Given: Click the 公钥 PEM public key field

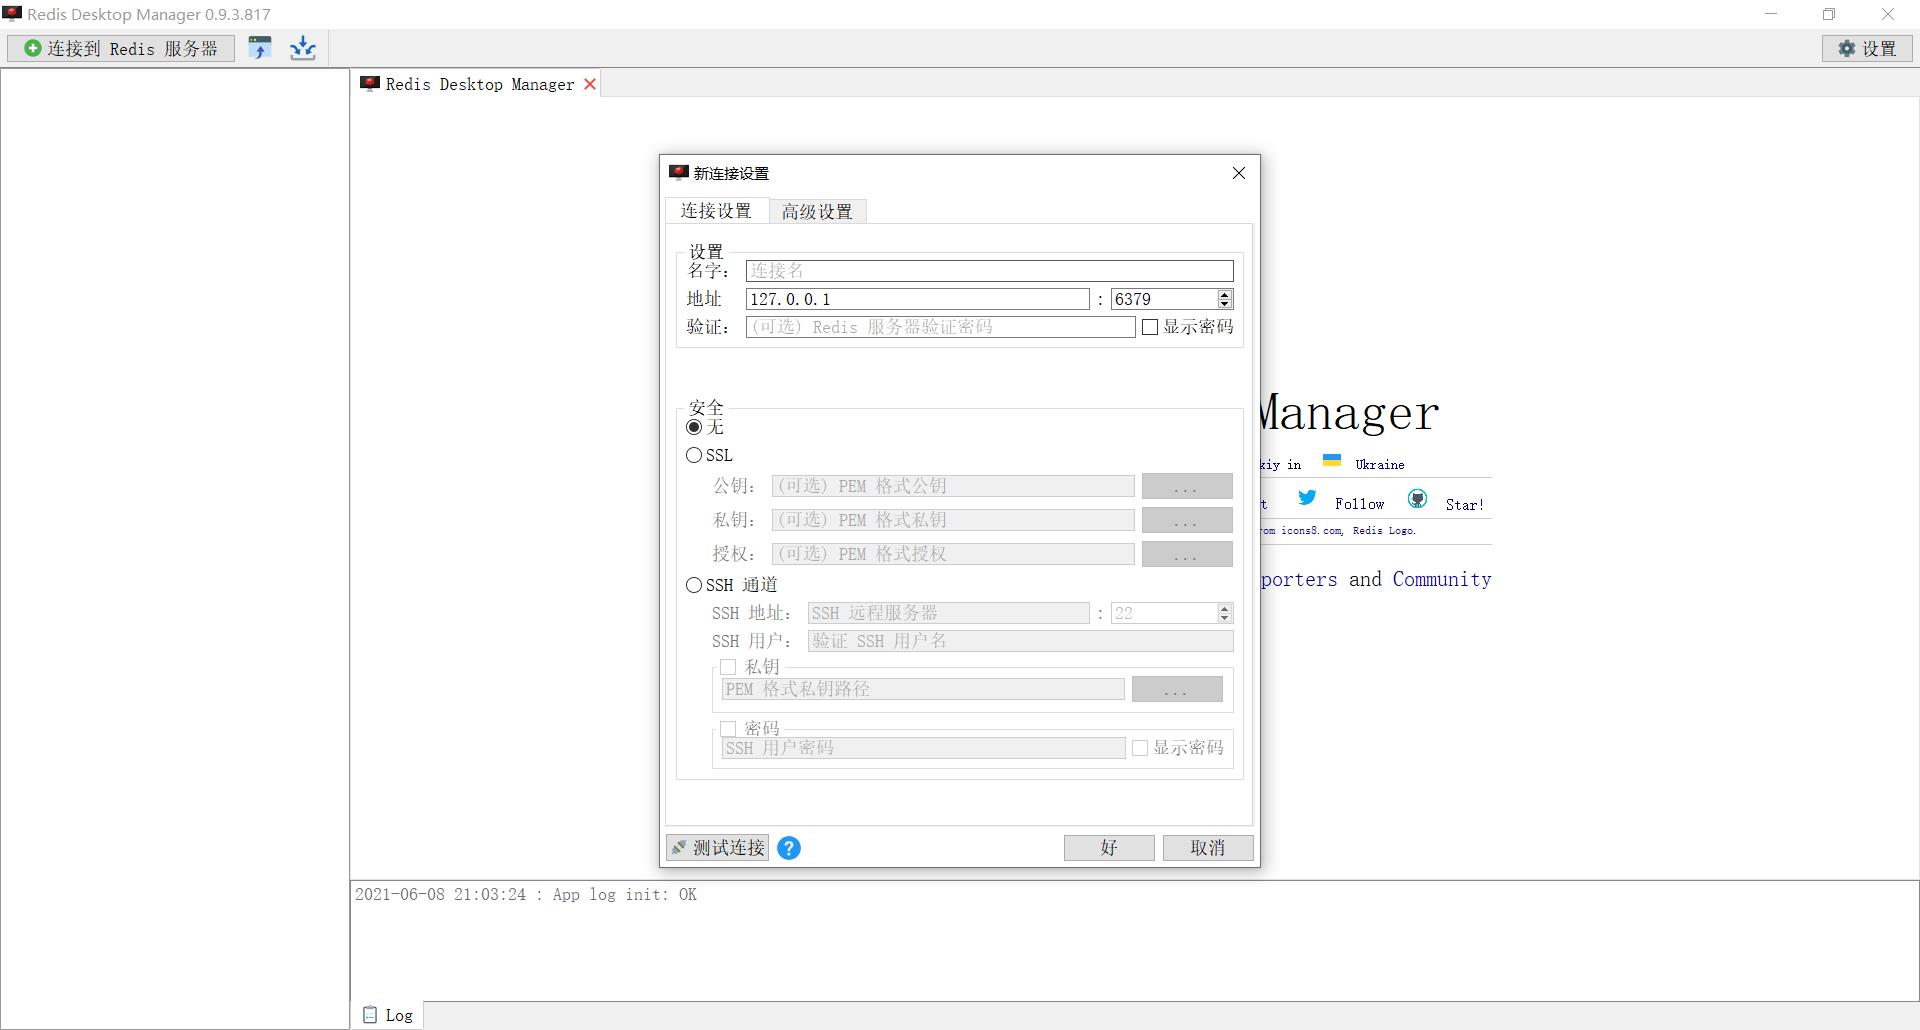Looking at the screenshot, I should (953, 486).
